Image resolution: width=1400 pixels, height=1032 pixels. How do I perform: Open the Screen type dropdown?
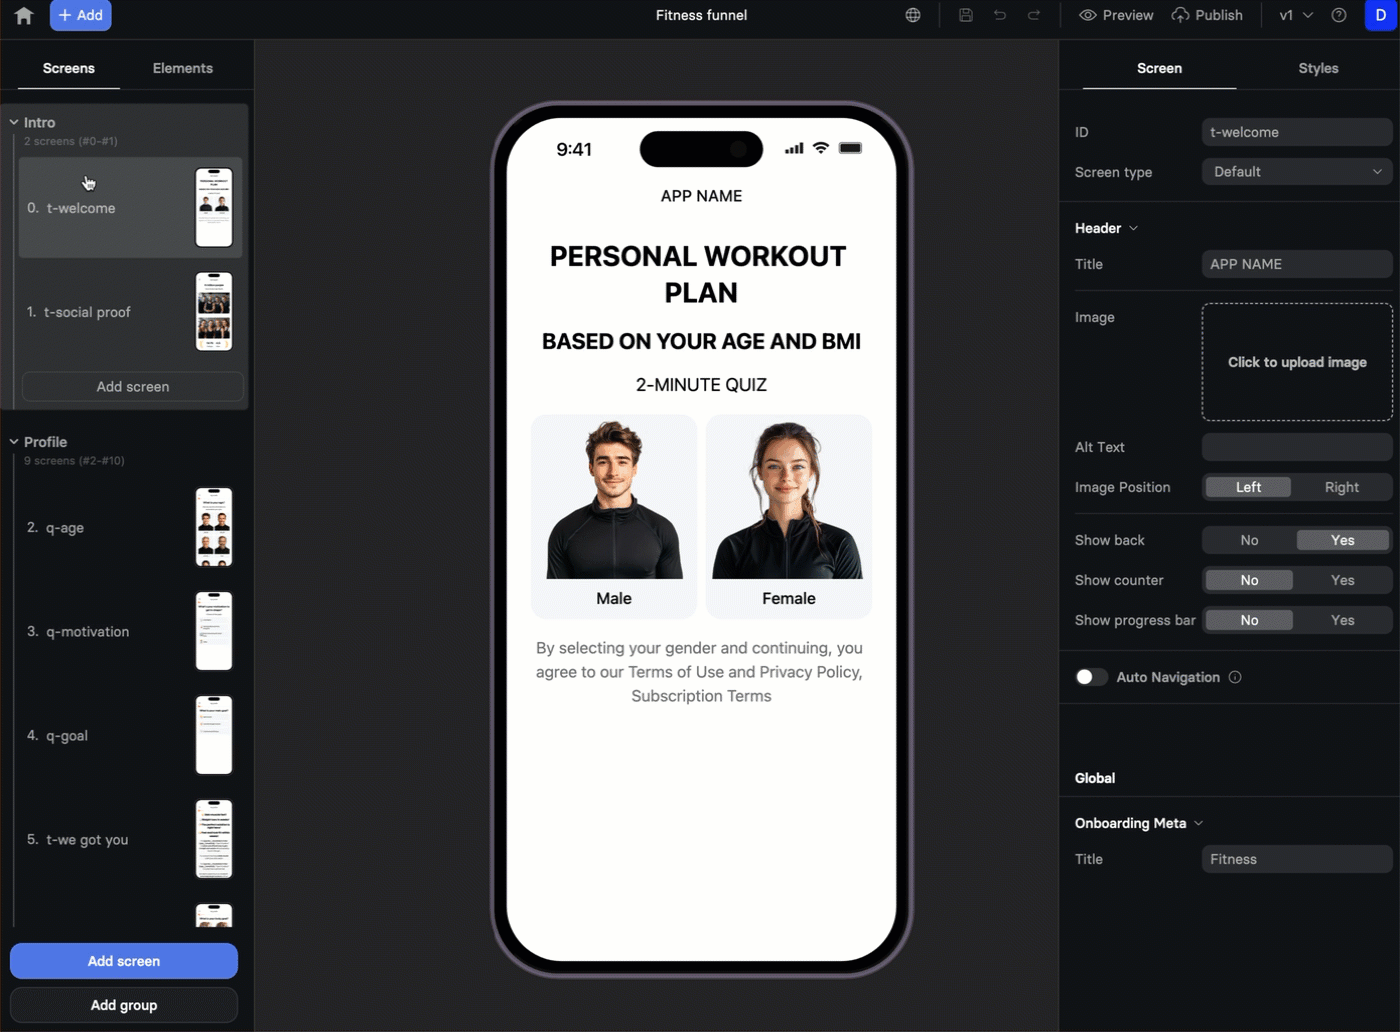1296,171
